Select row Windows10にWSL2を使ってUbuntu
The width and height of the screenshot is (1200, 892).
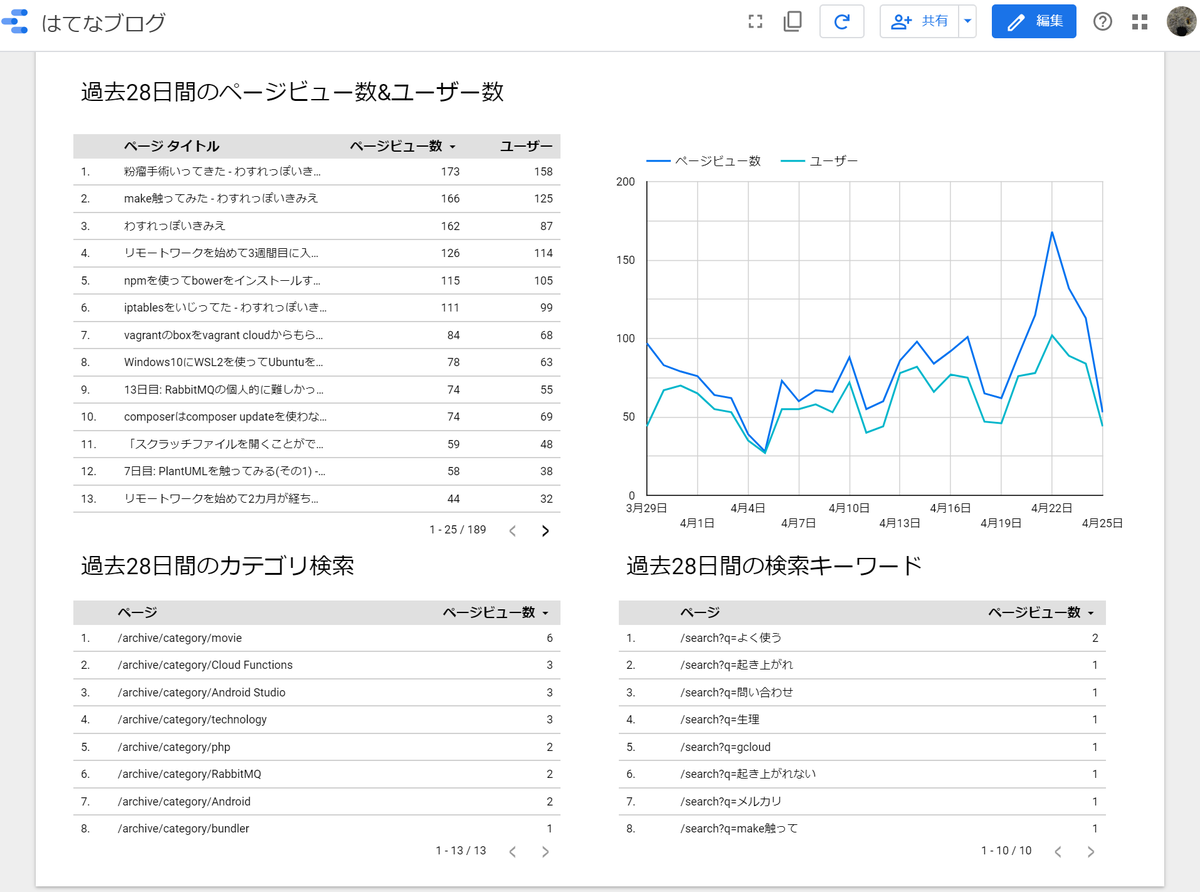point(316,362)
